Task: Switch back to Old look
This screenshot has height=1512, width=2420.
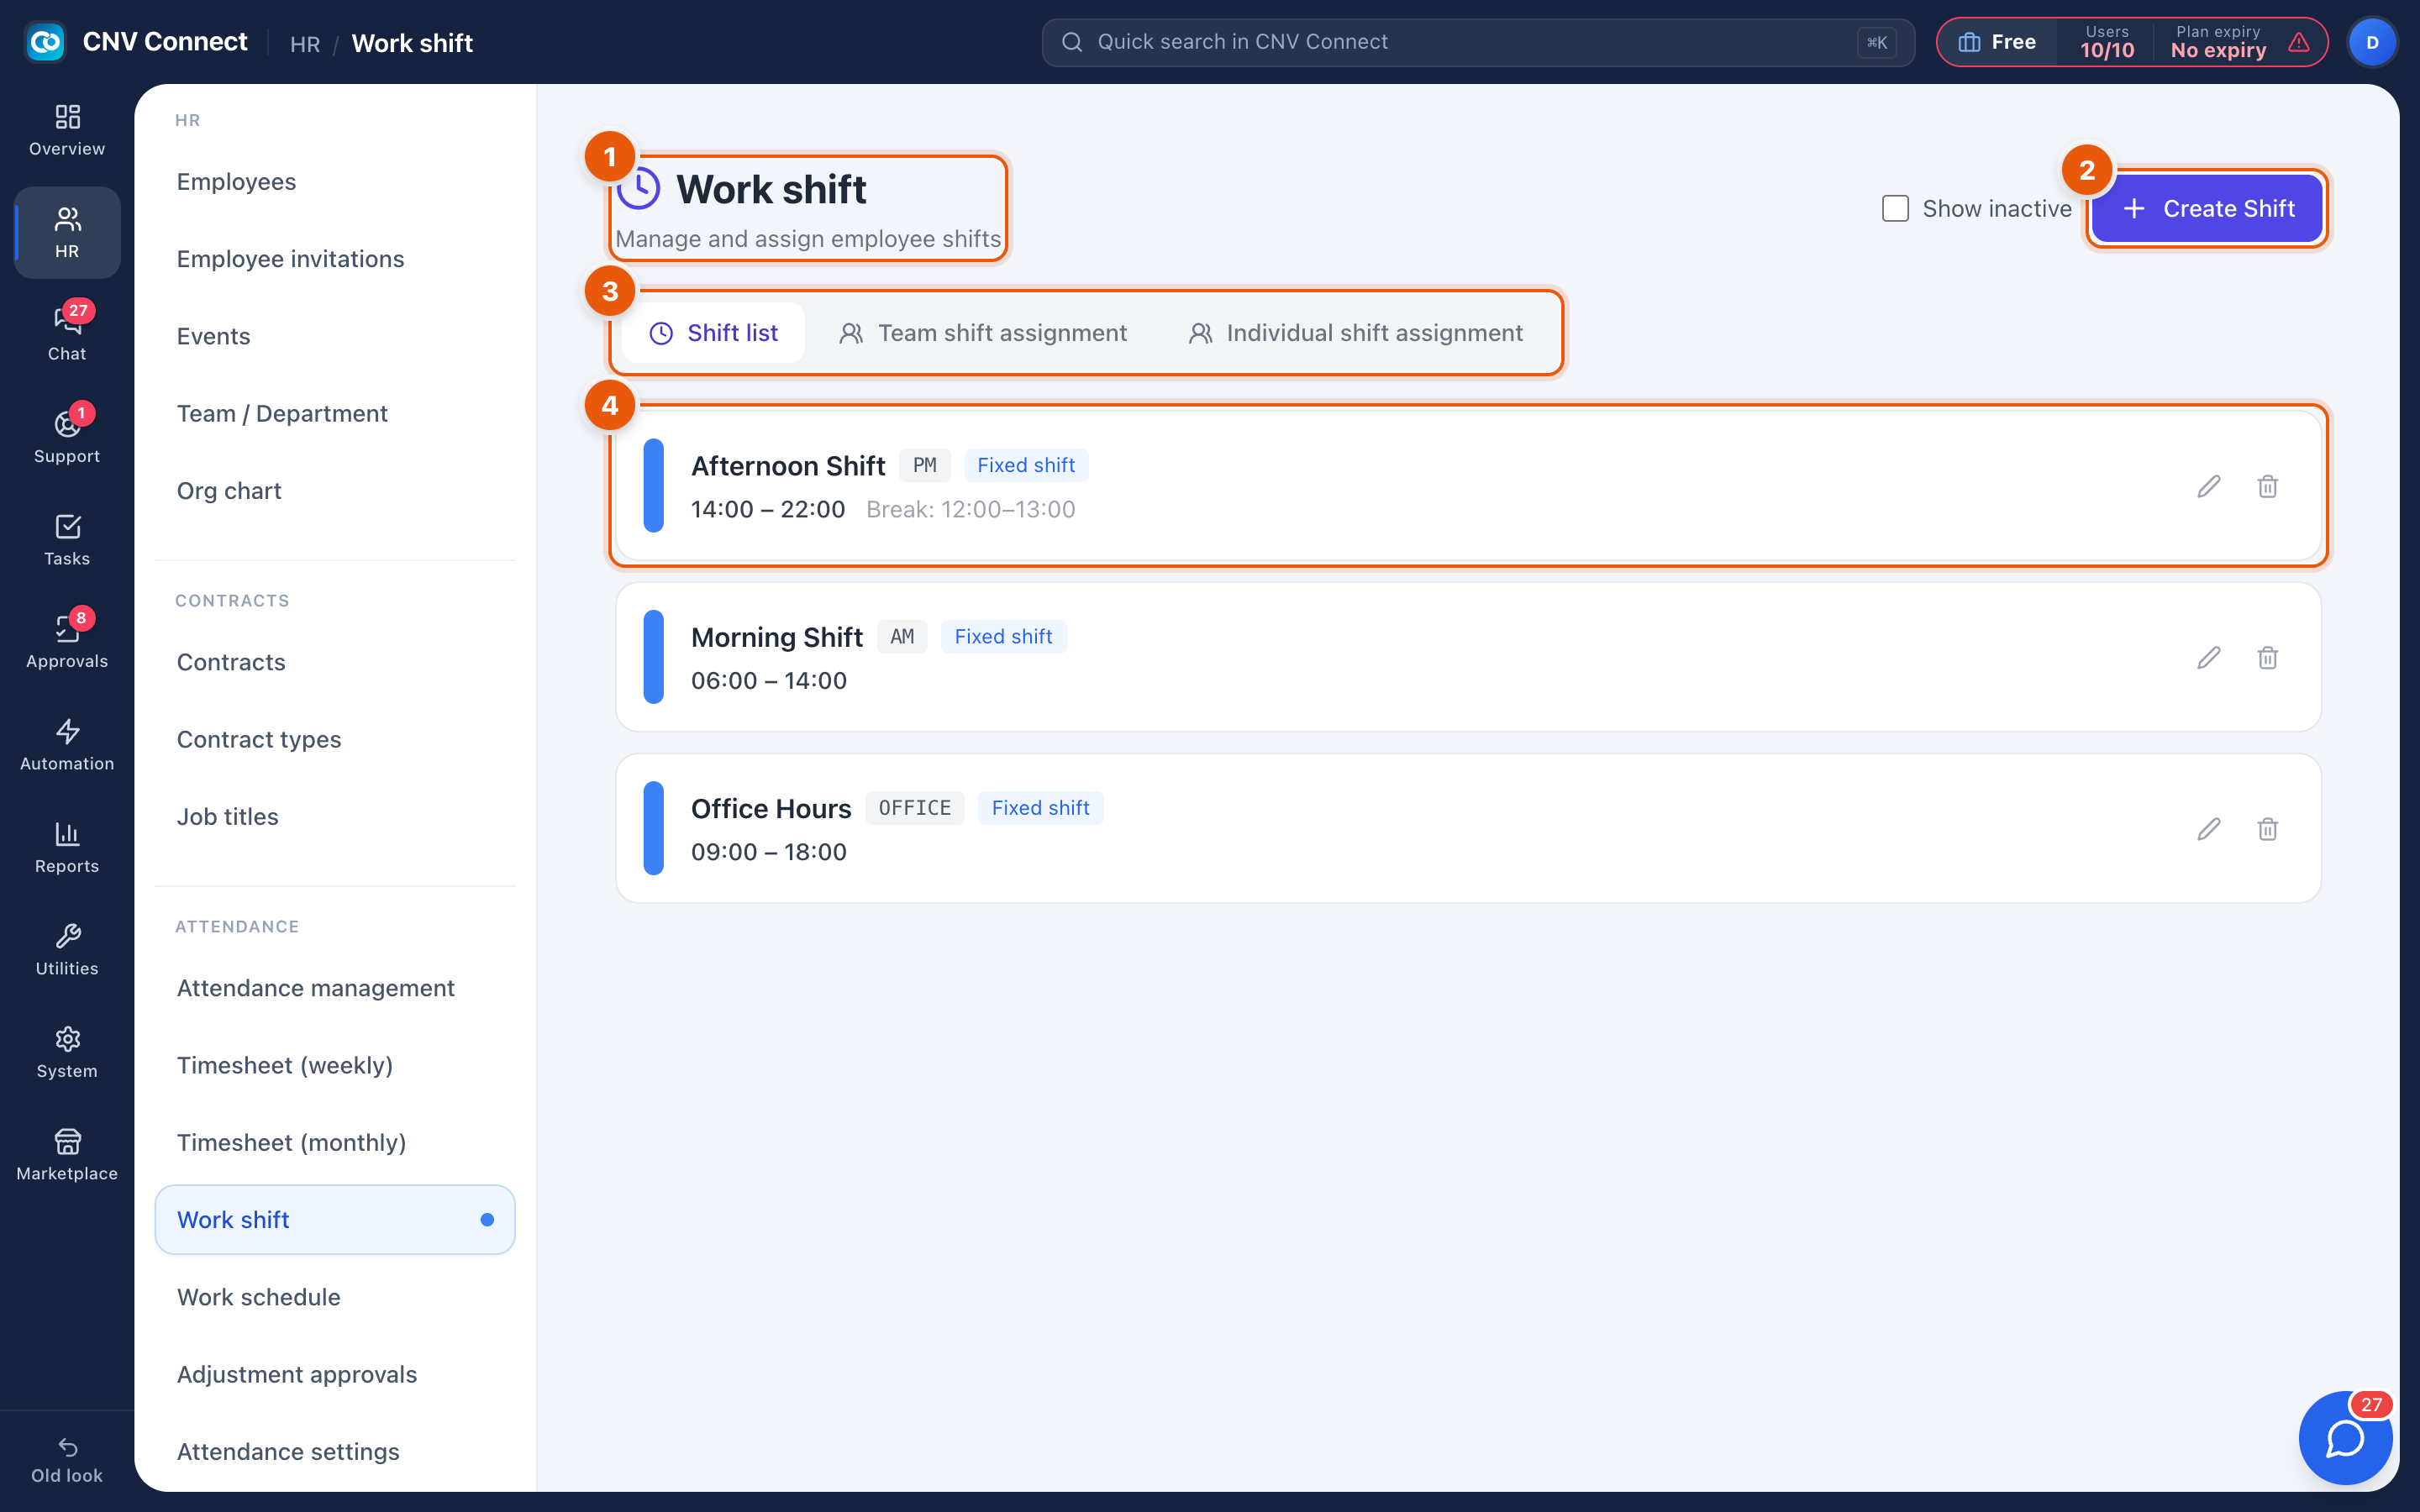Action: click(x=67, y=1460)
